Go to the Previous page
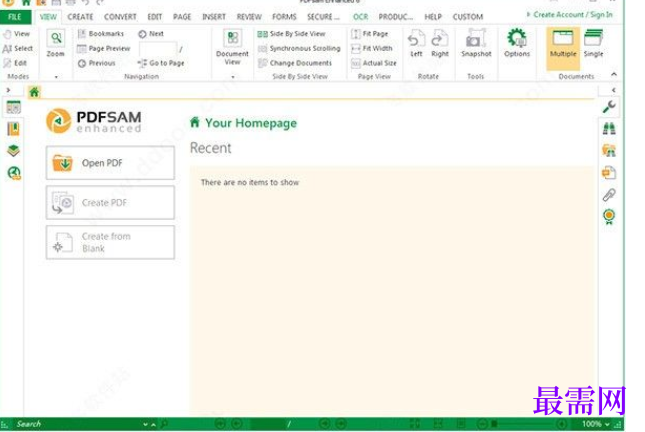Image resolution: width=645 pixels, height=432 pixels. point(97,63)
